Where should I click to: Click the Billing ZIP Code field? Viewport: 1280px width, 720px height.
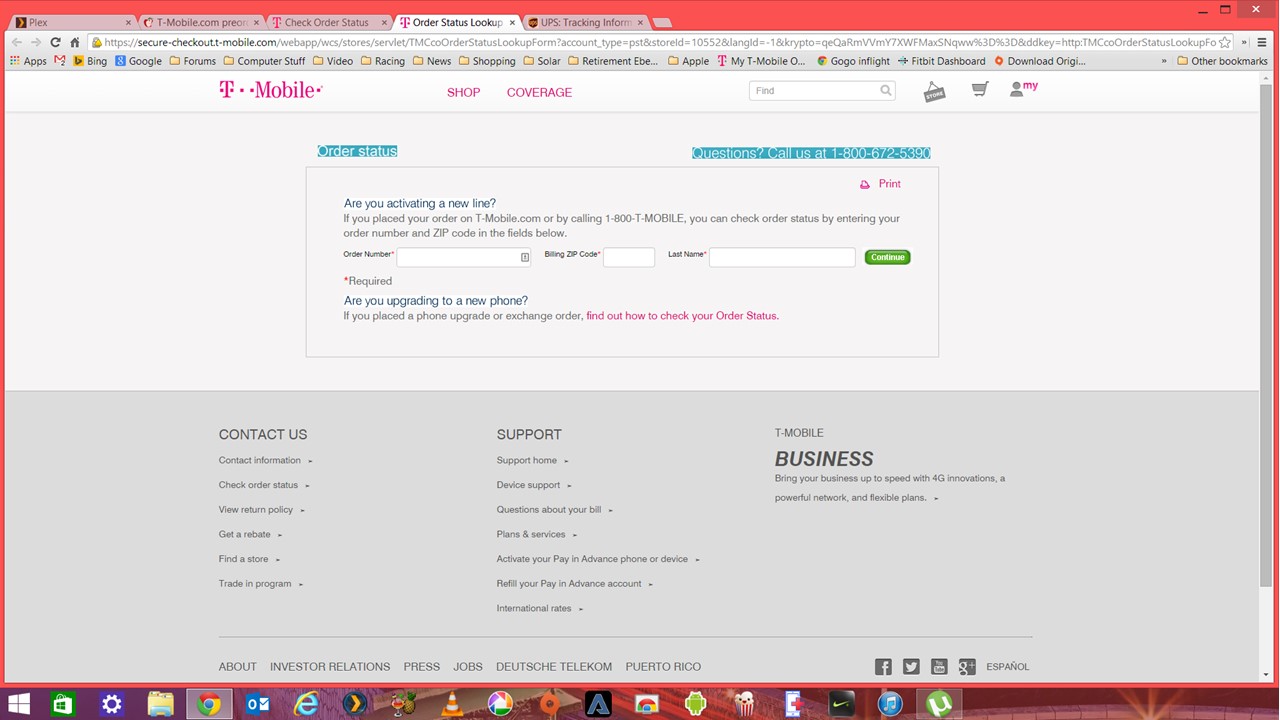coord(629,257)
